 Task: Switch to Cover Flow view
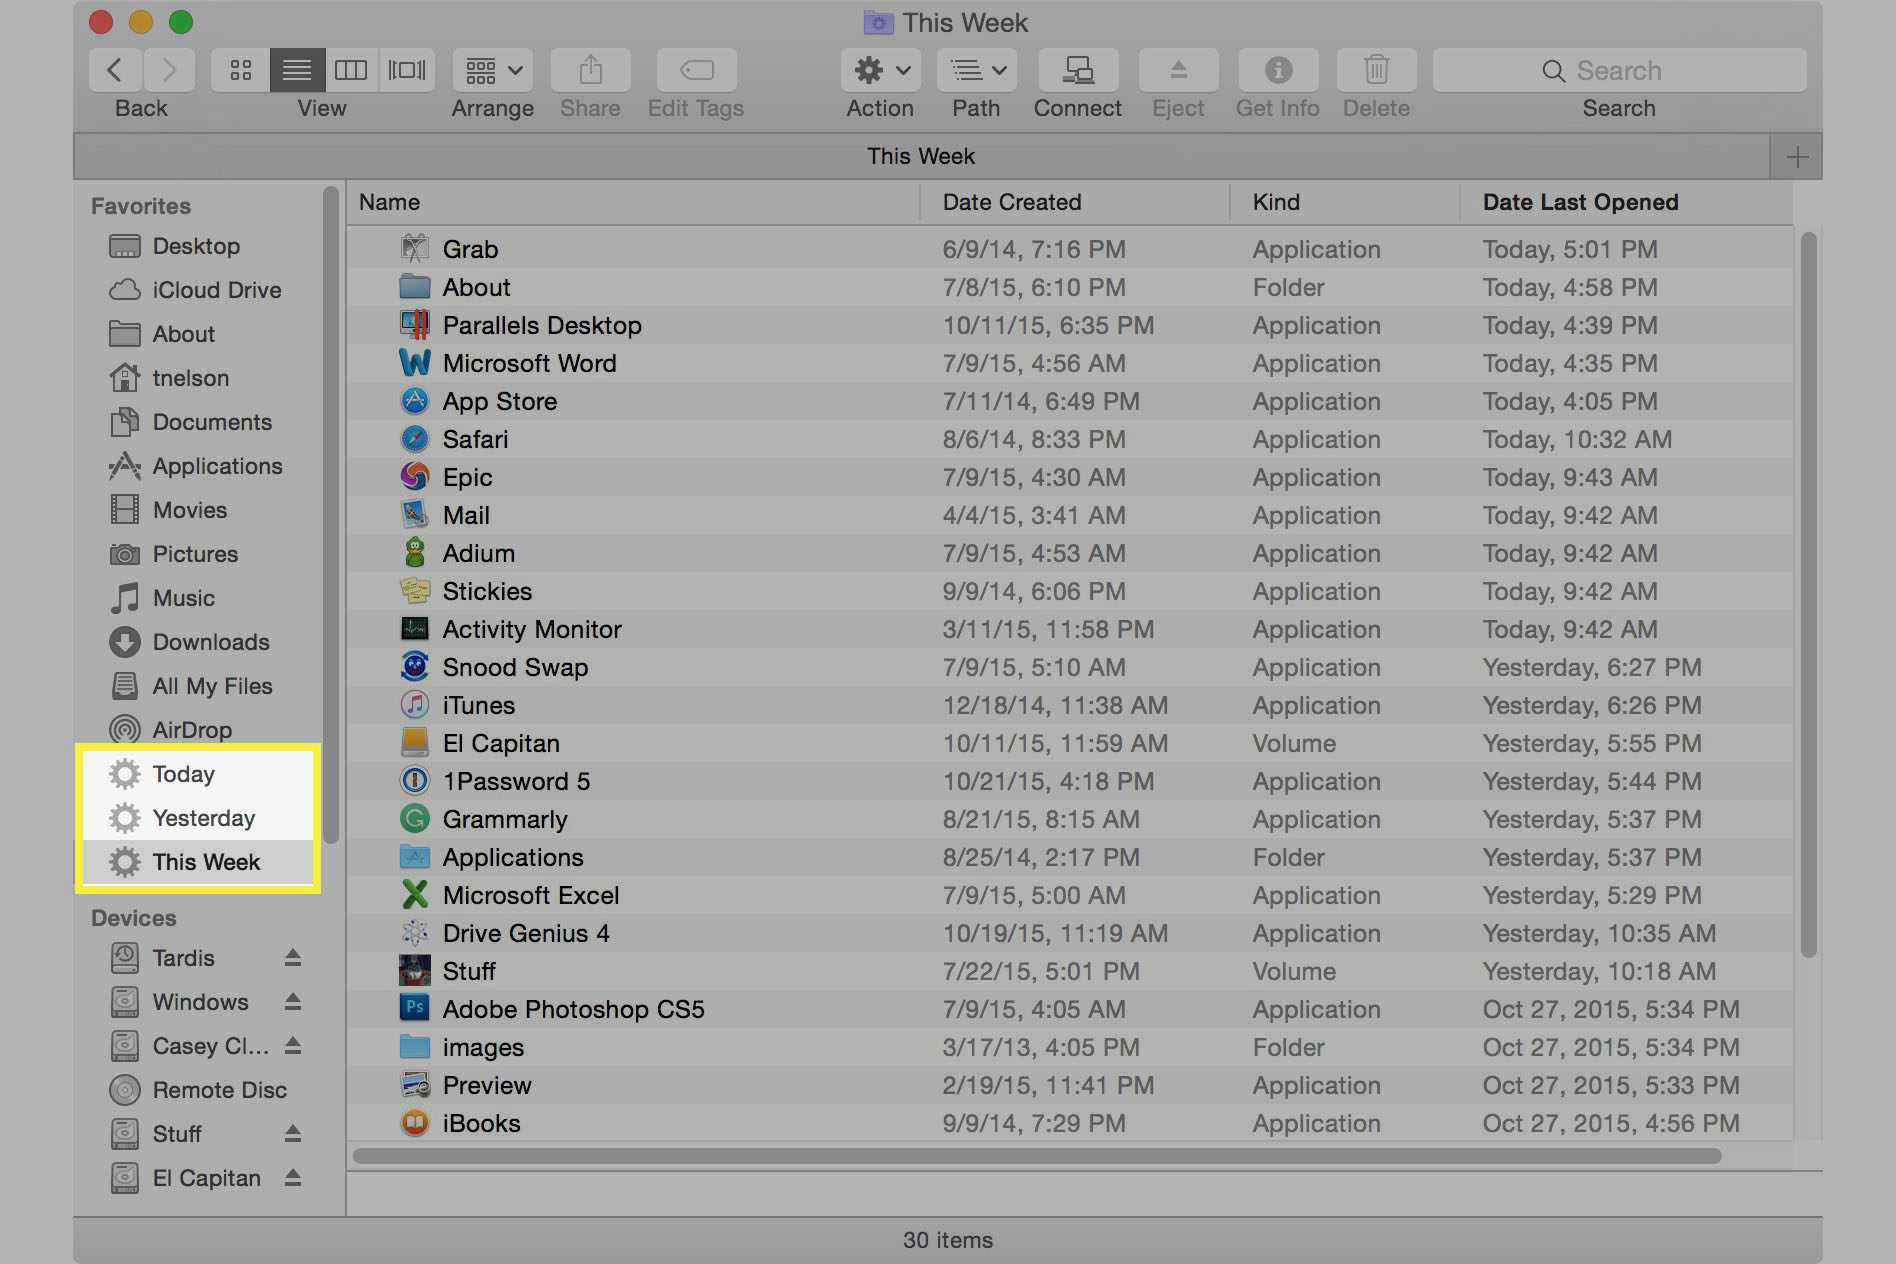tap(407, 70)
